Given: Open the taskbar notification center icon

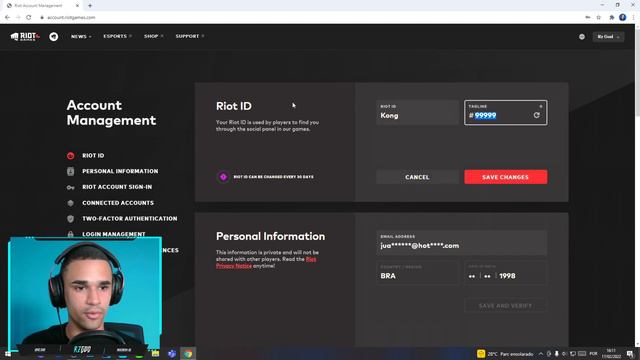Looking at the screenshot, I should click(630, 354).
